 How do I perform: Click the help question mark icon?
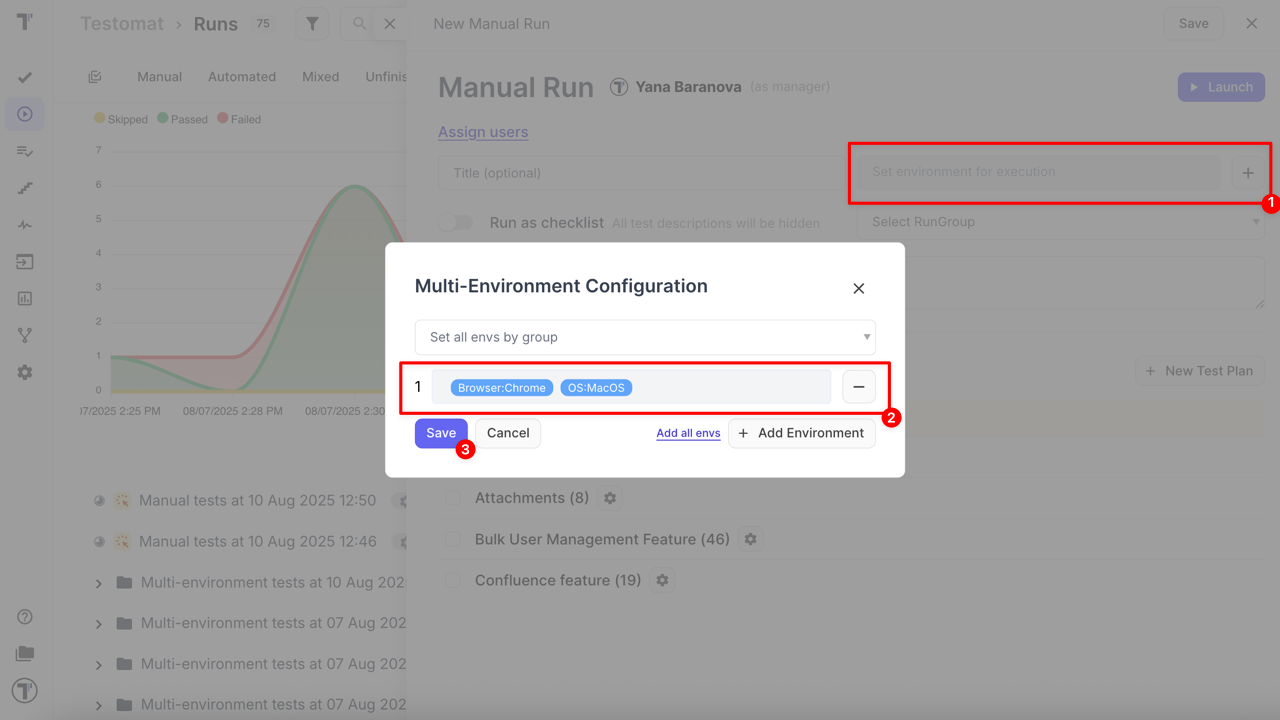coord(25,617)
